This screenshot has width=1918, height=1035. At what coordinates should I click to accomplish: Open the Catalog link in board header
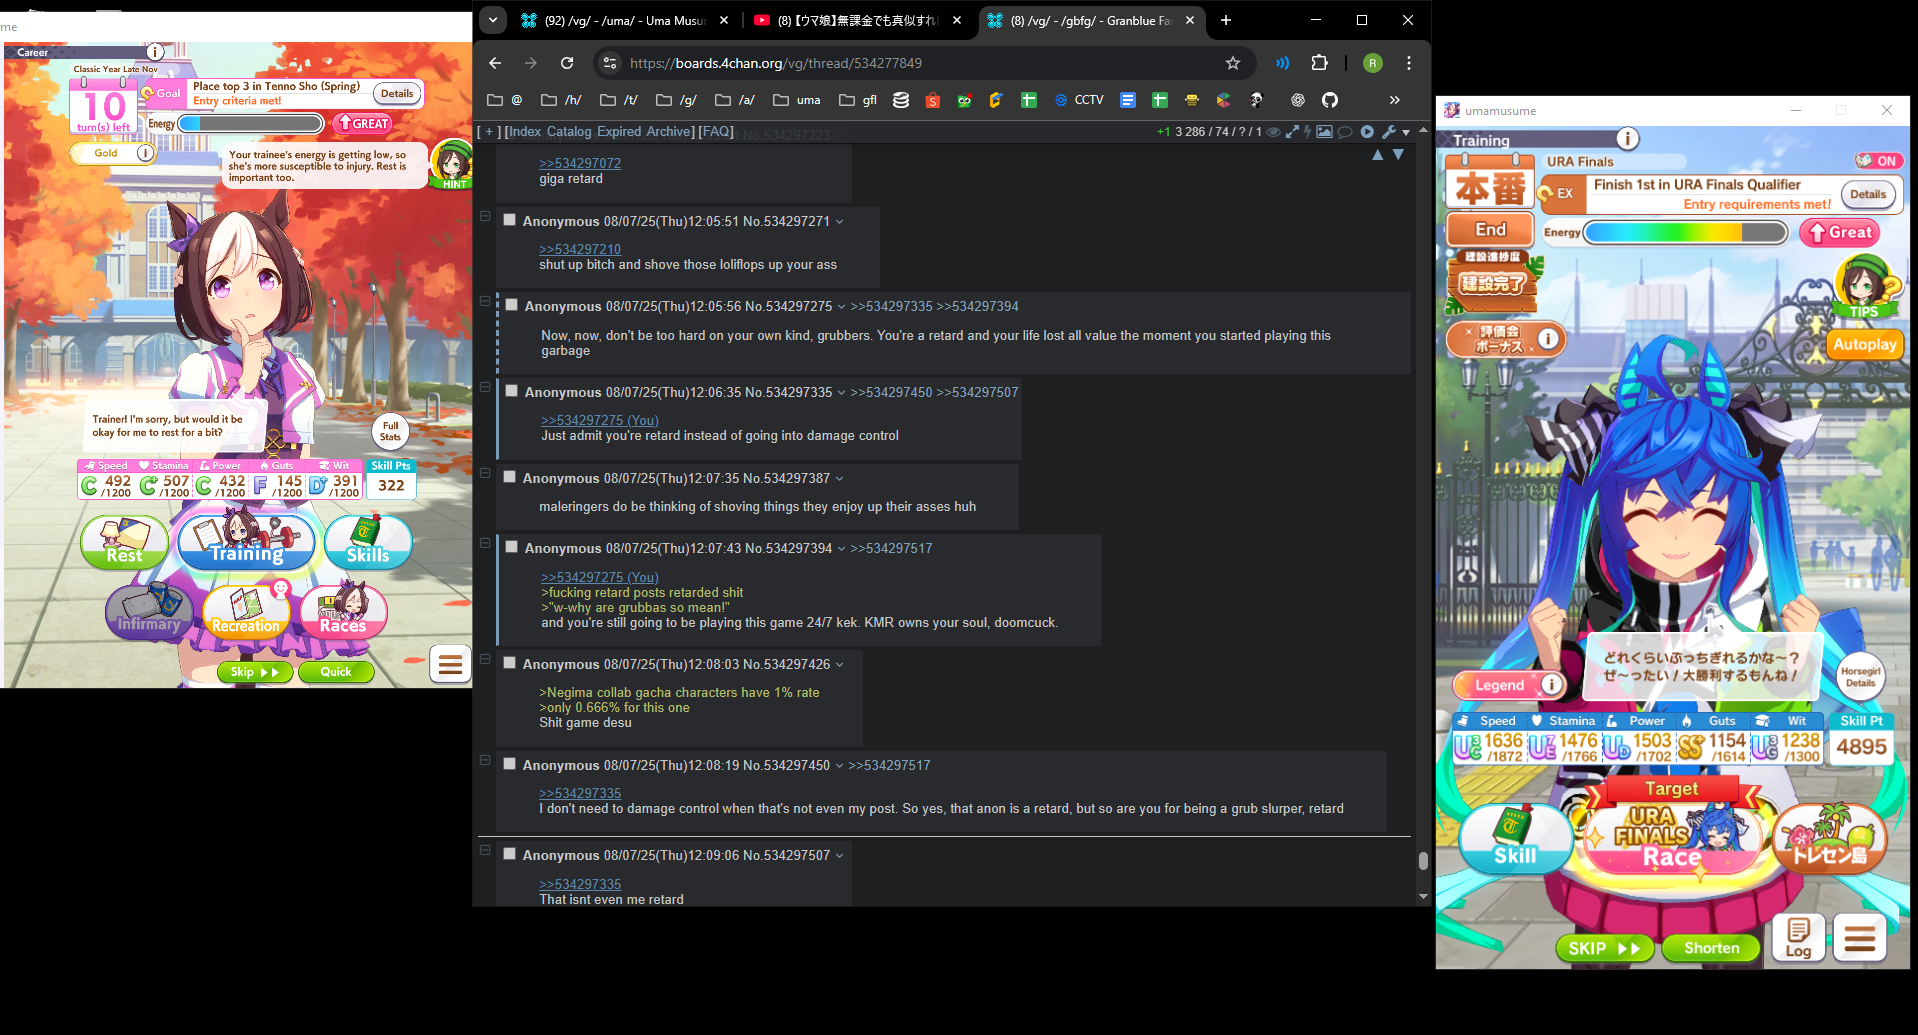[569, 132]
